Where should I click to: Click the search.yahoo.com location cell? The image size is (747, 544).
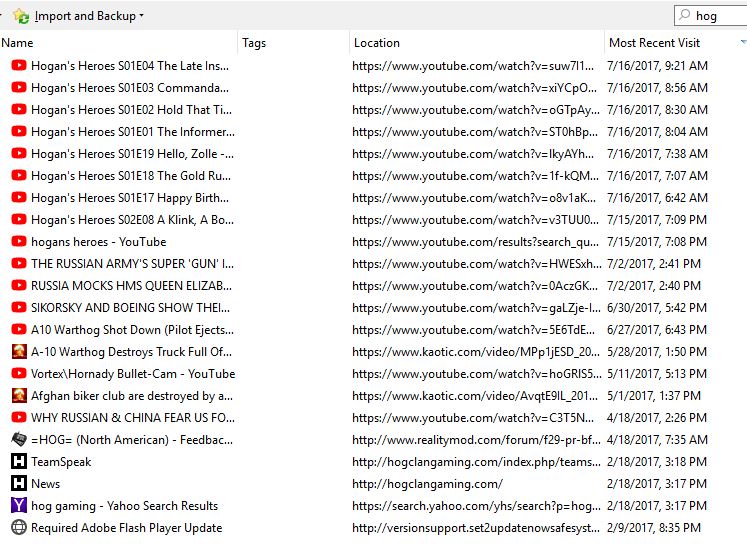pyautogui.click(x=476, y=505)
